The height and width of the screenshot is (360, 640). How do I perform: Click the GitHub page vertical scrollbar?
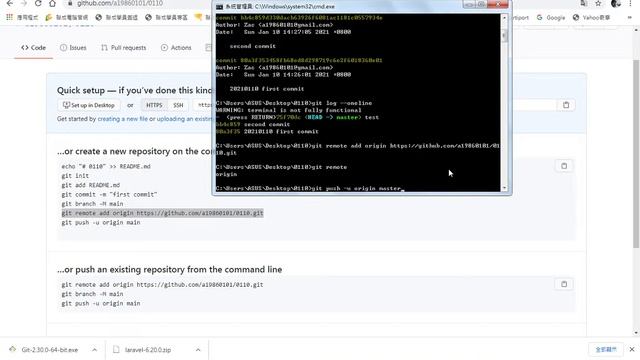[636, 153]
